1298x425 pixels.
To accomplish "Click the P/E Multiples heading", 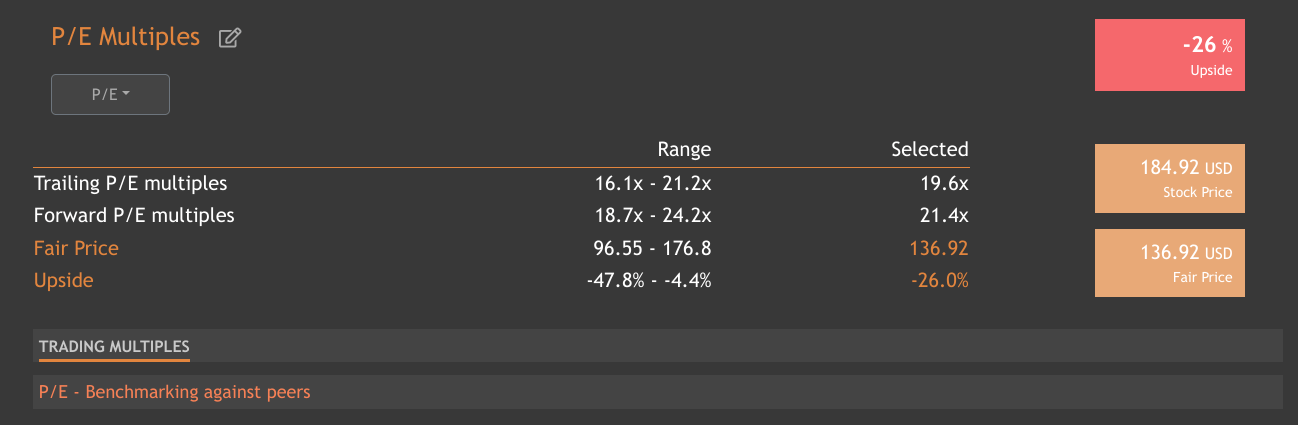I will 126,37.
